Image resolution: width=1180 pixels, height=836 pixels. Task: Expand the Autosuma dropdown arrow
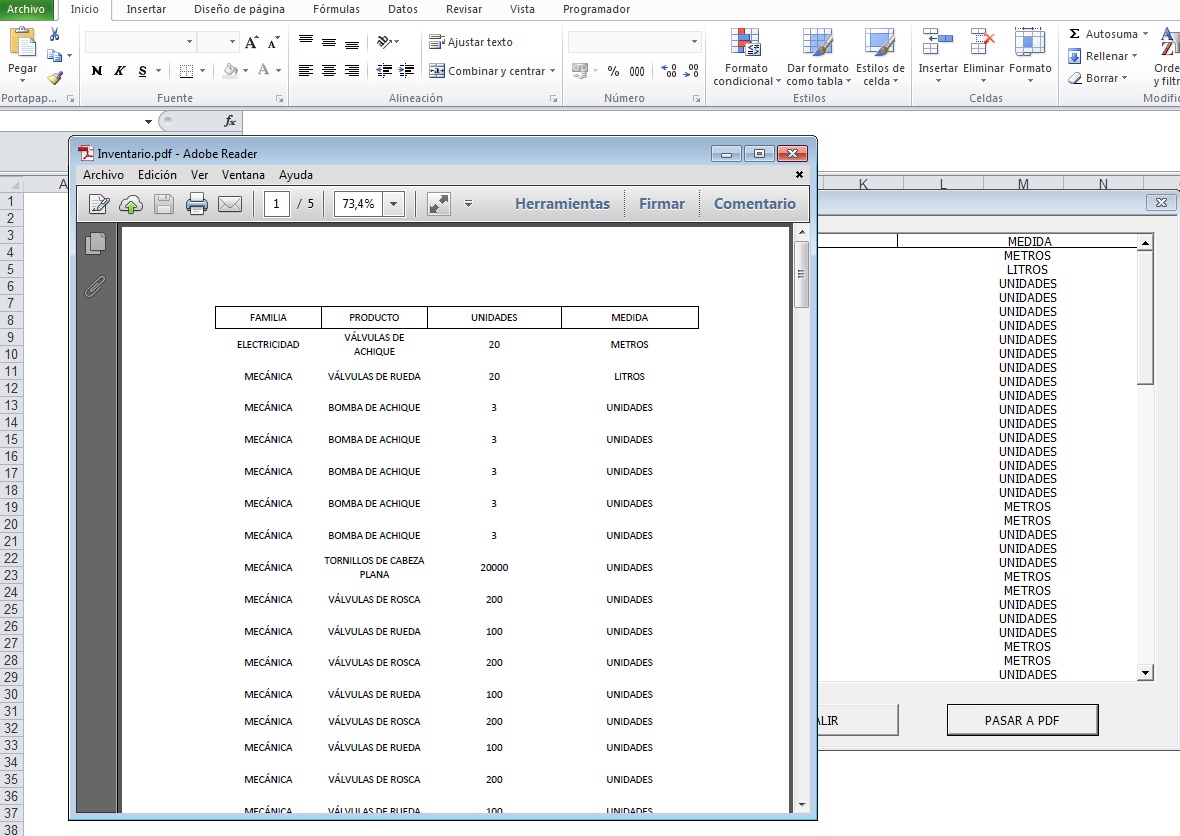coord(1145,34)
